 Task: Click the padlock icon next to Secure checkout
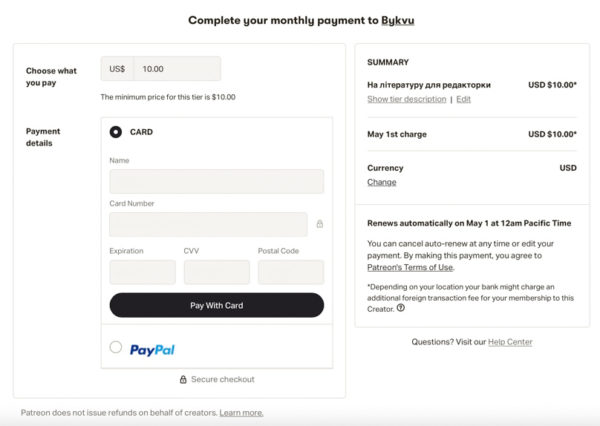click(183, 379)
